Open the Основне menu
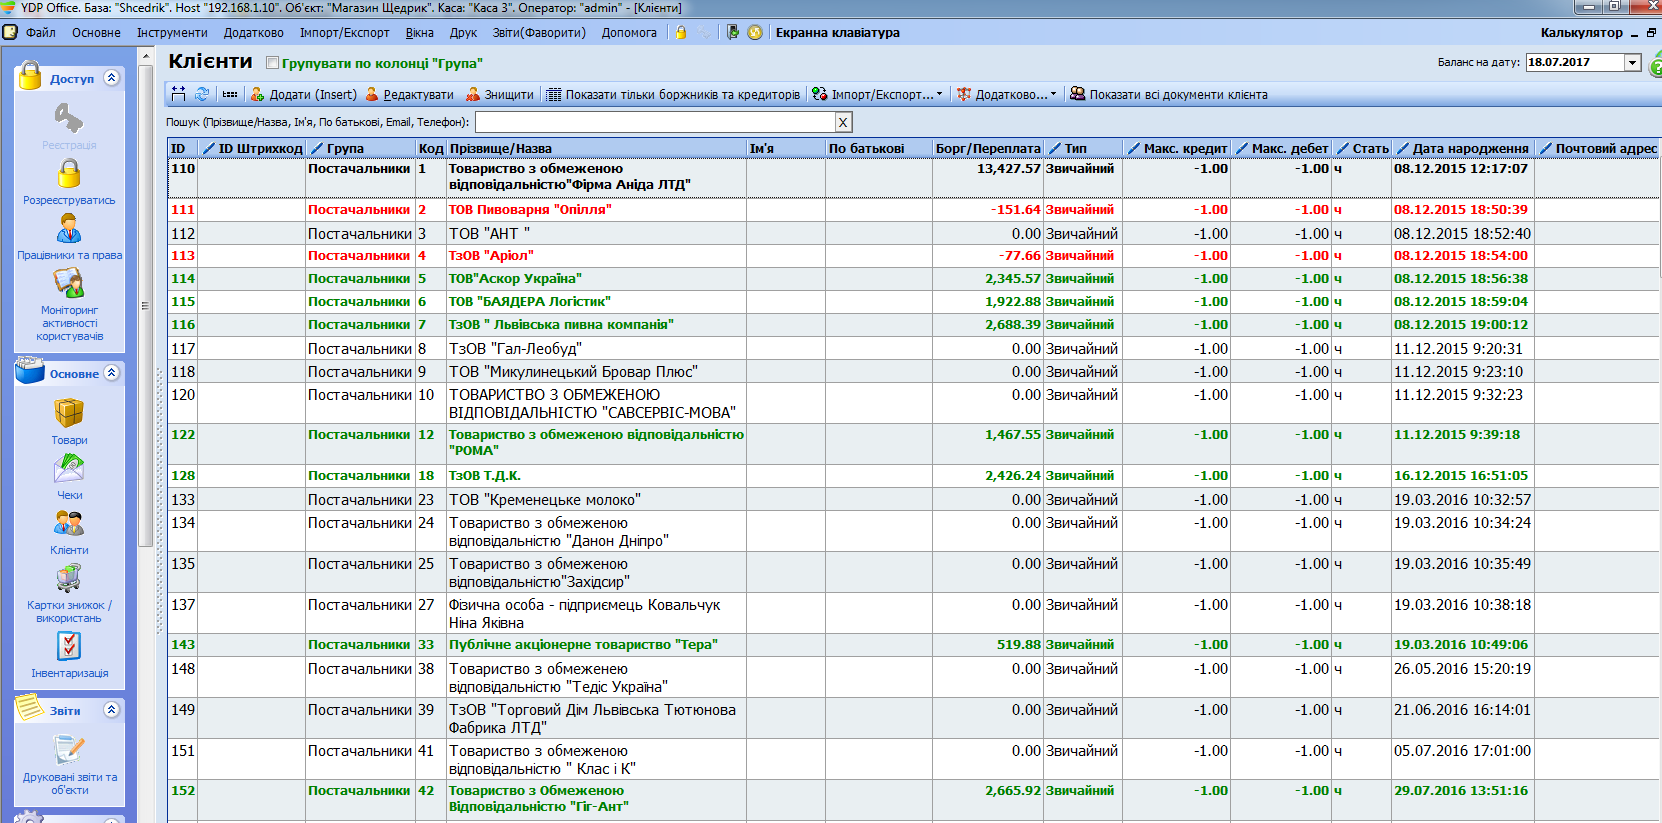The height and width of the screenshot is (823, 1662). 96,32
